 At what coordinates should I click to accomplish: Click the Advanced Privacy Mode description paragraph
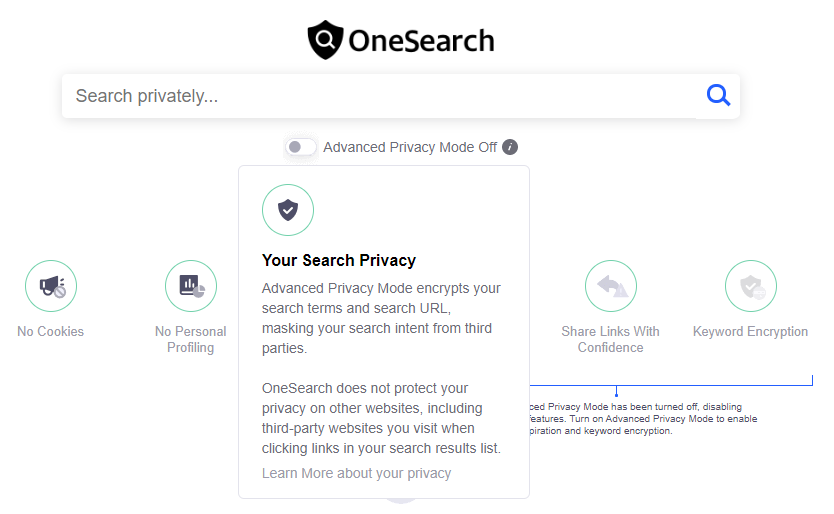[381, 318]
